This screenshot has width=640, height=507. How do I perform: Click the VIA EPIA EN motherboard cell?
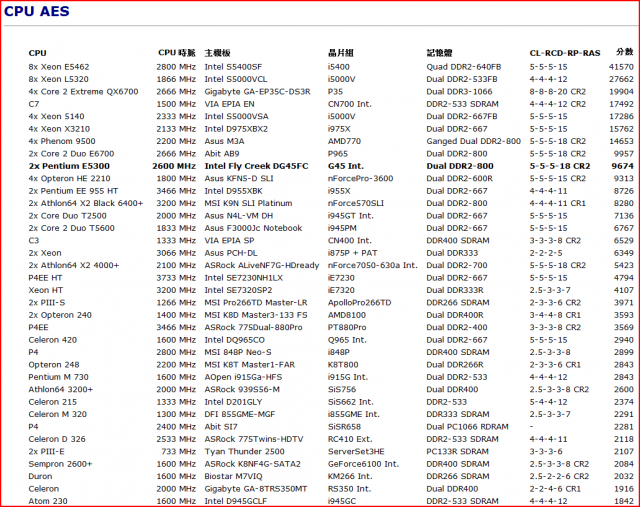229,104
